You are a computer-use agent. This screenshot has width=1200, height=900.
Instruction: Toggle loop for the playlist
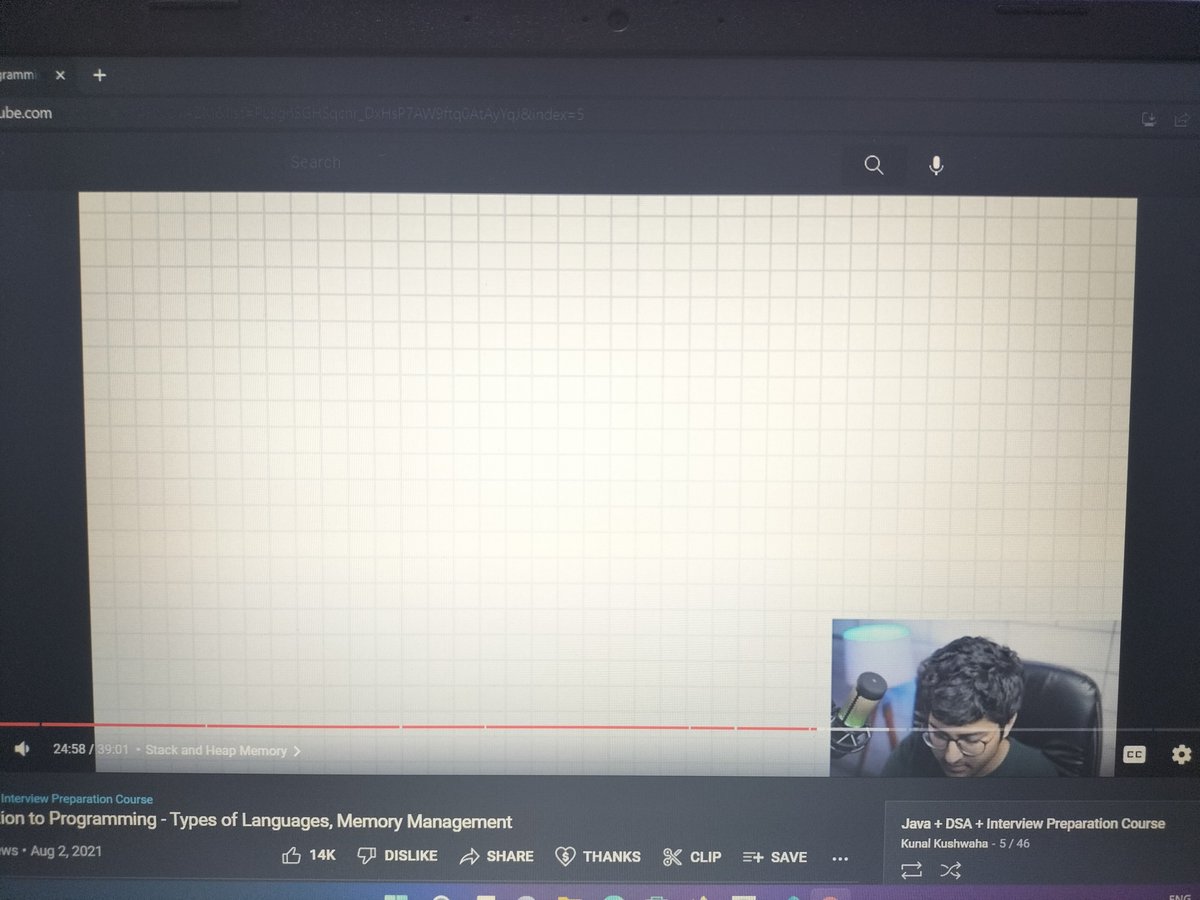coord(911,870)
